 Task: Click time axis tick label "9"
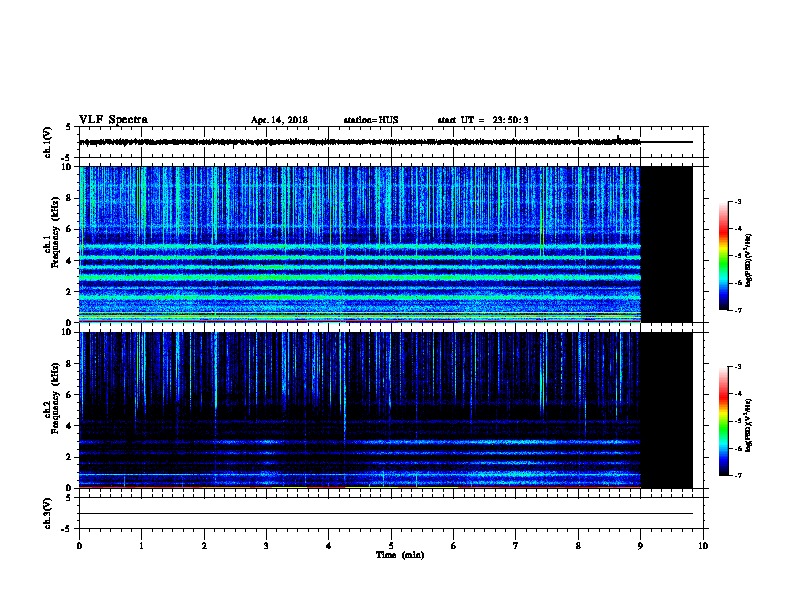click(640, 546)
